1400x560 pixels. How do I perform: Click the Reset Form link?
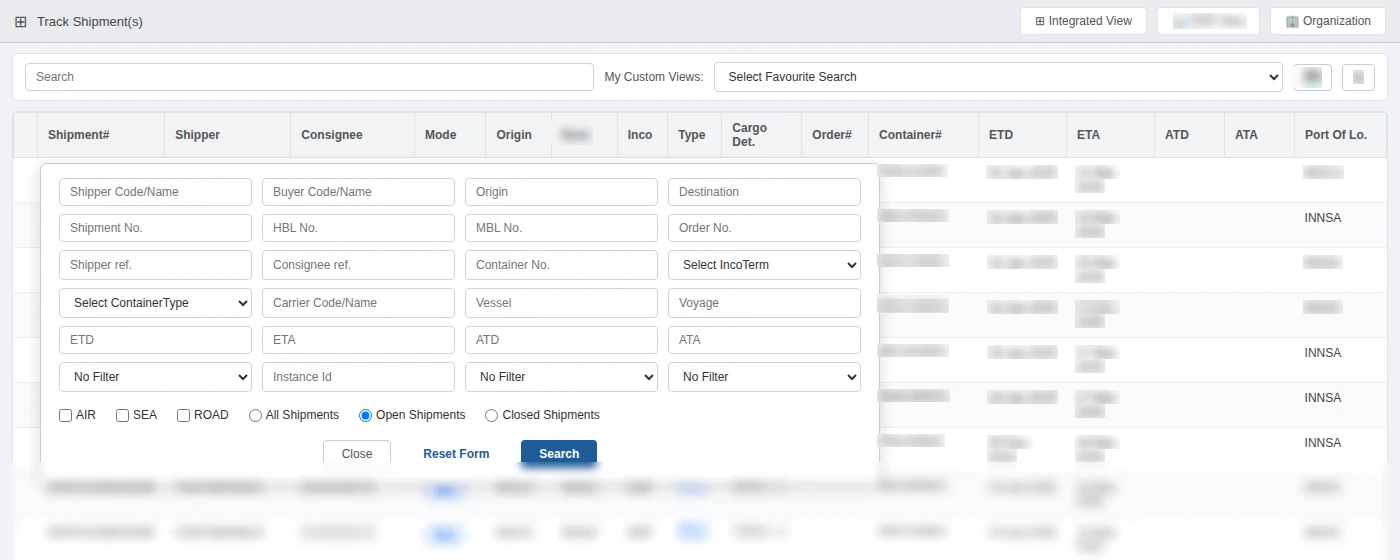pyautogui.click(x=456, y=453)
